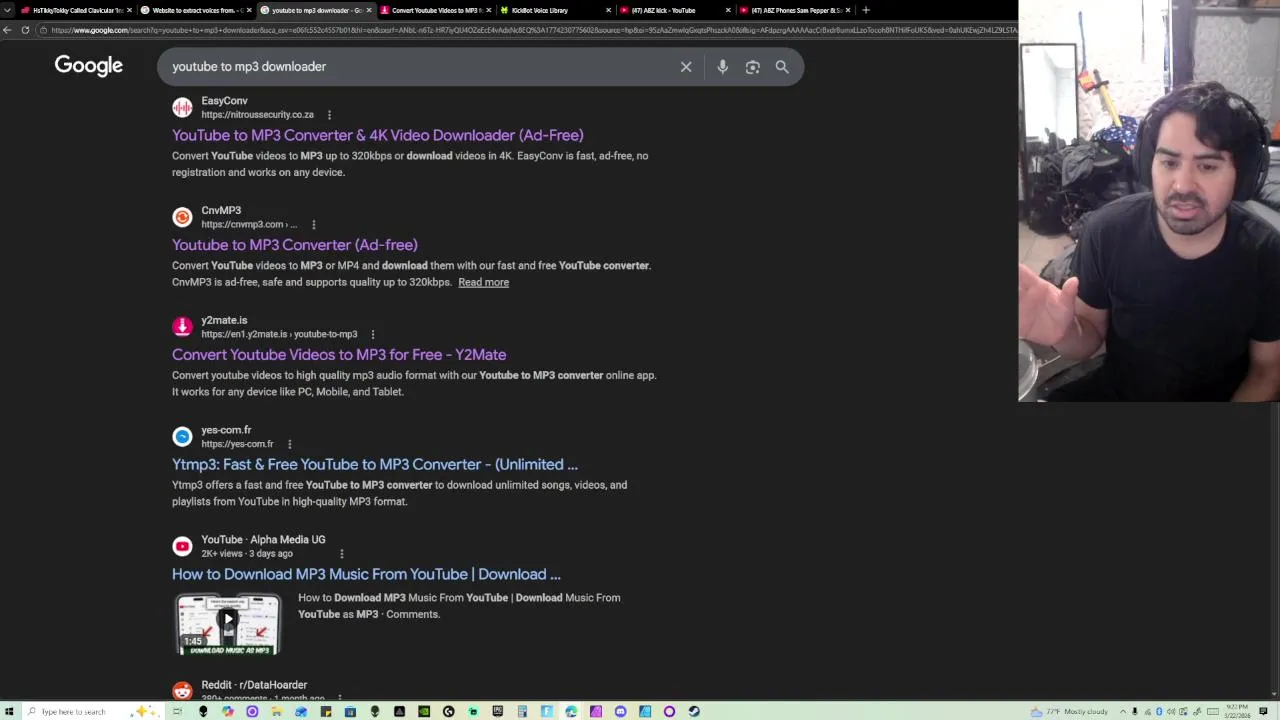
Task: Click the browser back arrow
Action: pyautogui.click(x=8, y=30)
